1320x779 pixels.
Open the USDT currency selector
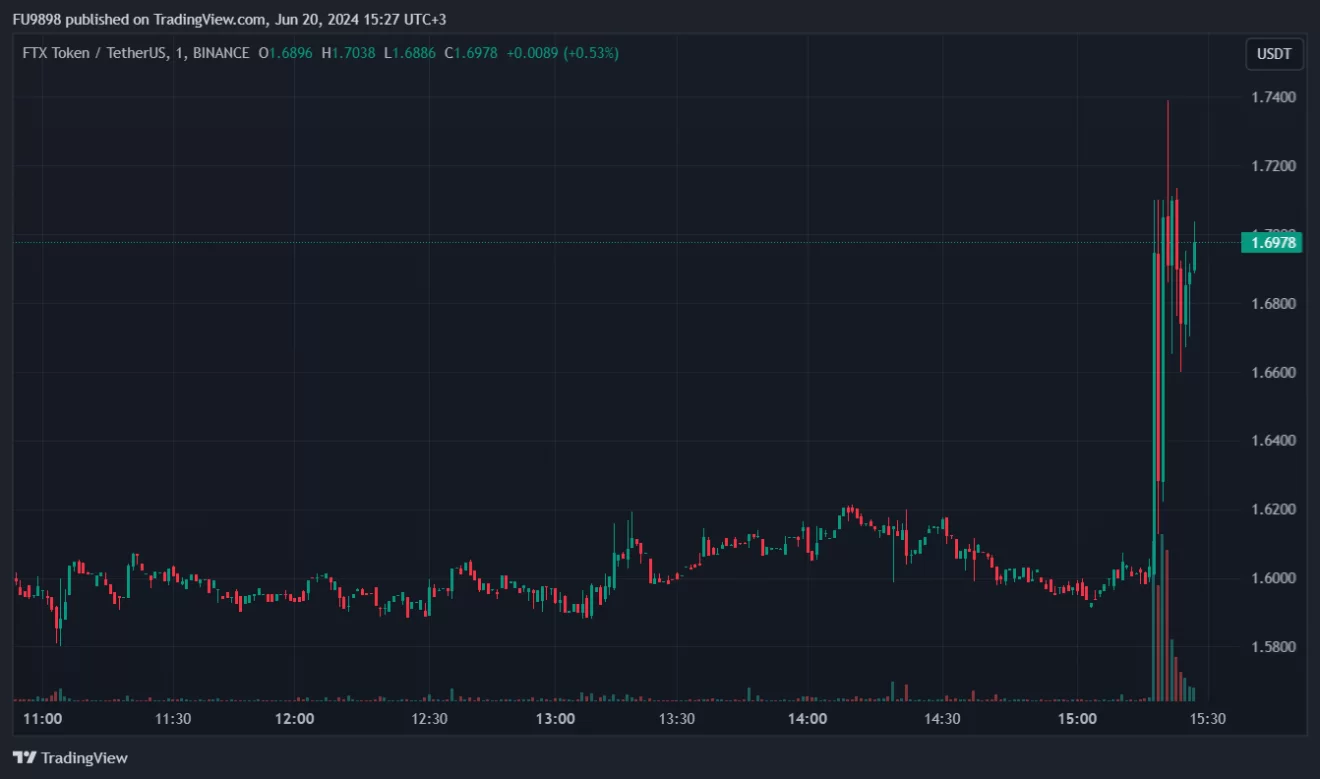(1273, 54)
